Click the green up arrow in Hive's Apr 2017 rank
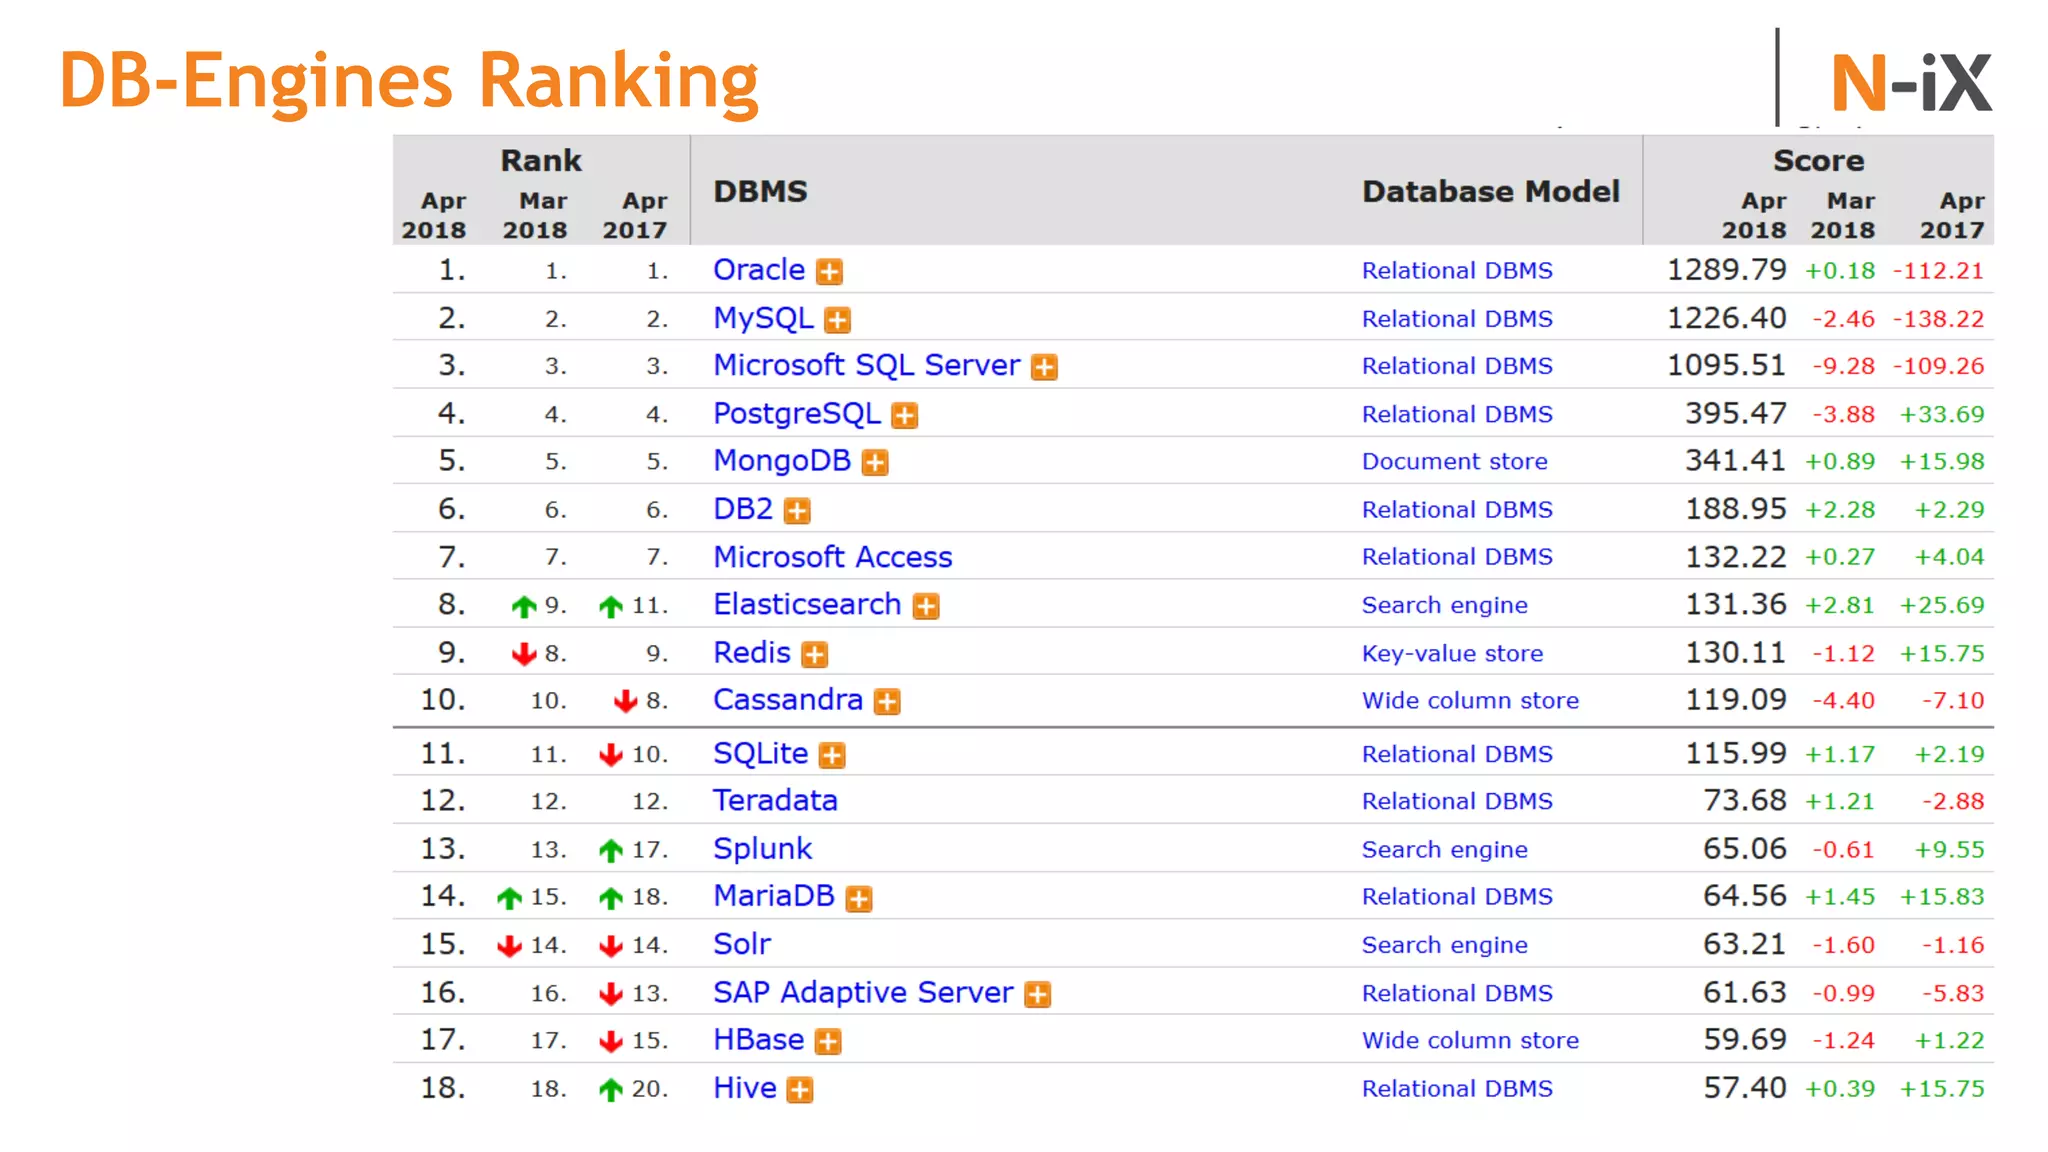The width and height of the screenshot is (2048, 1152). point(611,1089)
